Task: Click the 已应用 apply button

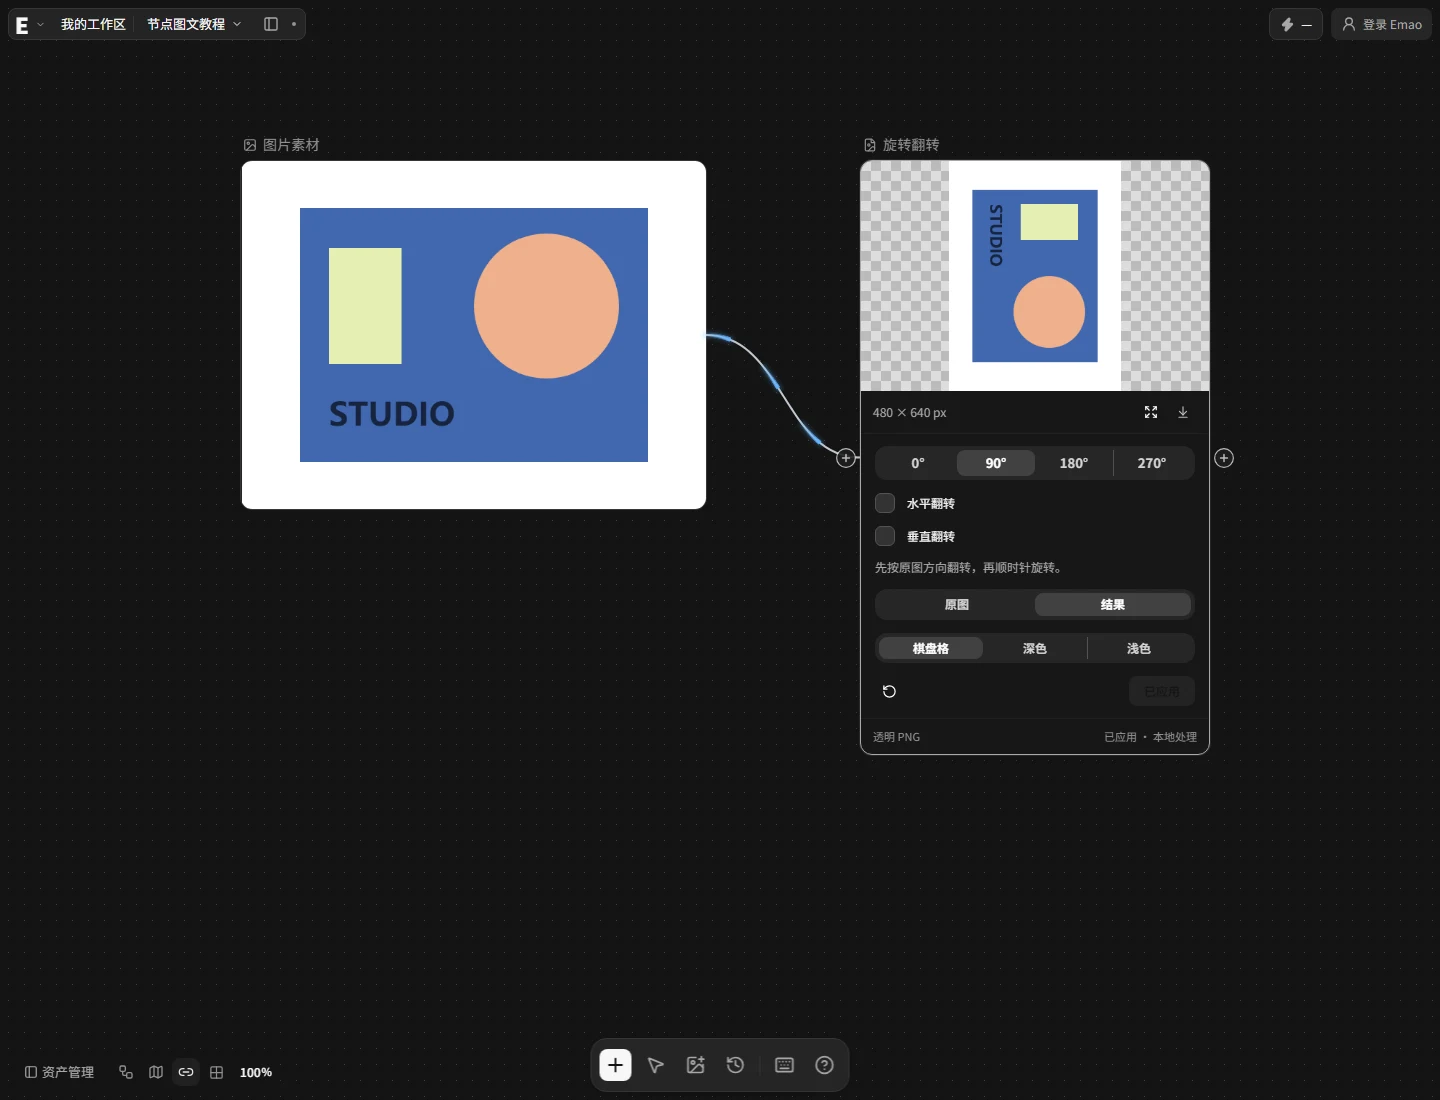Action: coord(1162,691)
